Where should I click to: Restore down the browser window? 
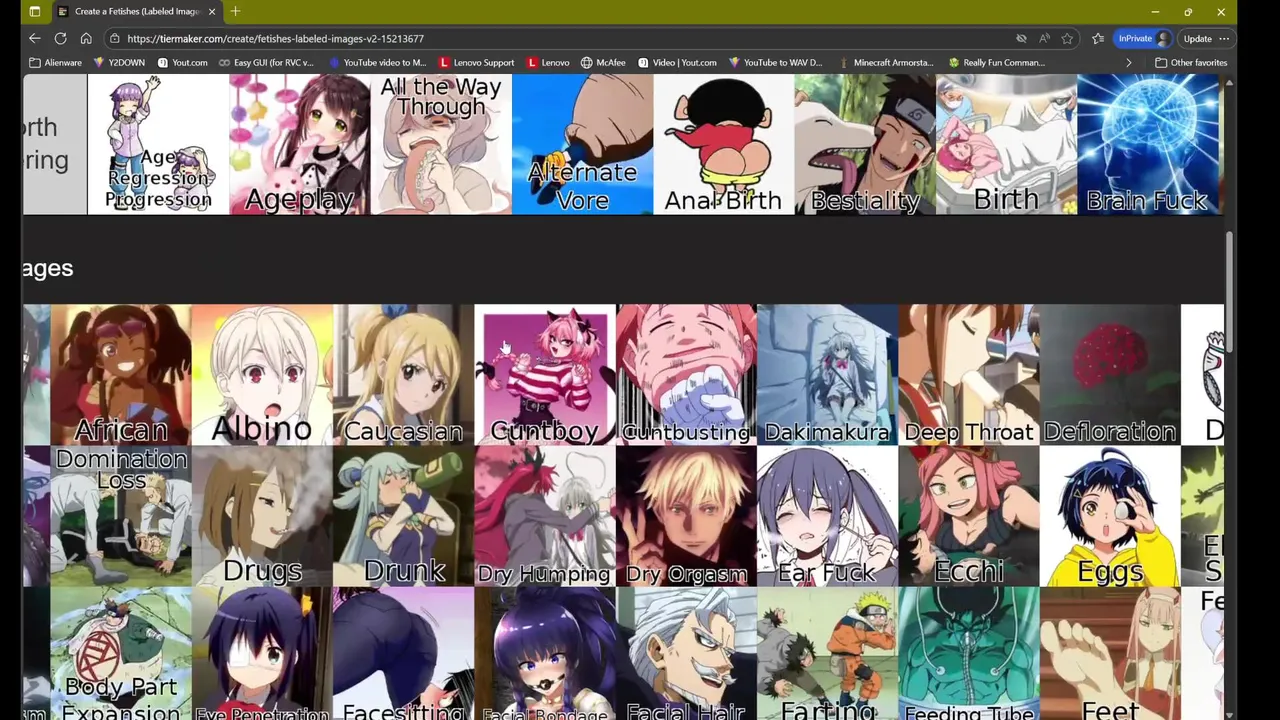[1188, 12]
